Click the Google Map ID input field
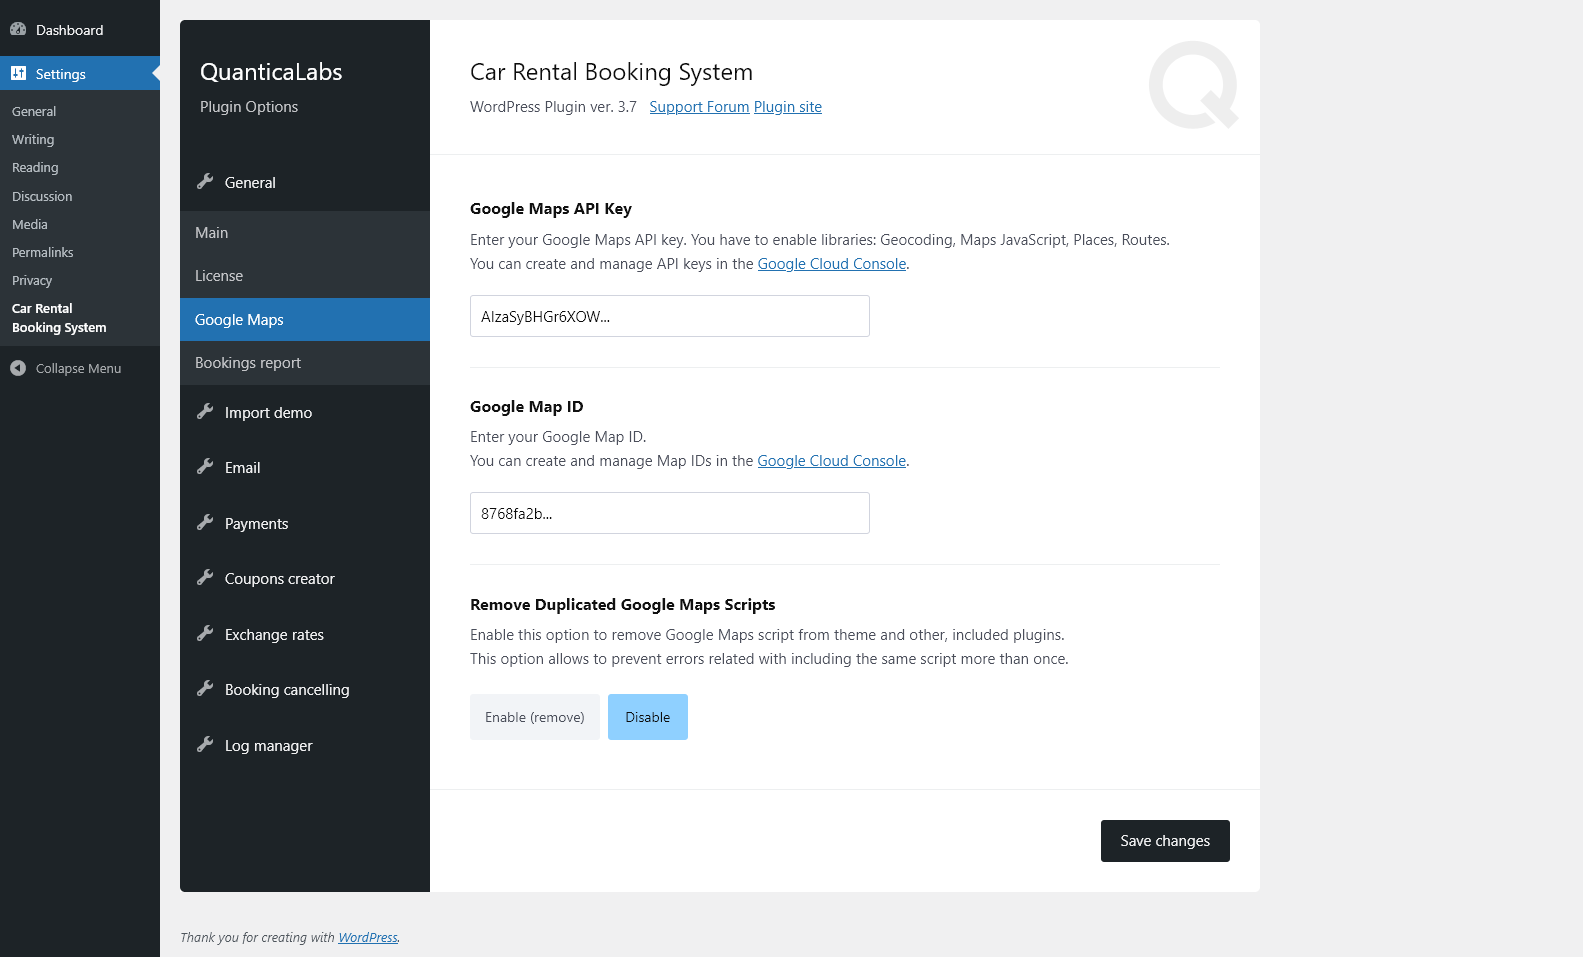Image resolution: width=1583 pixels, height=957 pixels. 669,513
